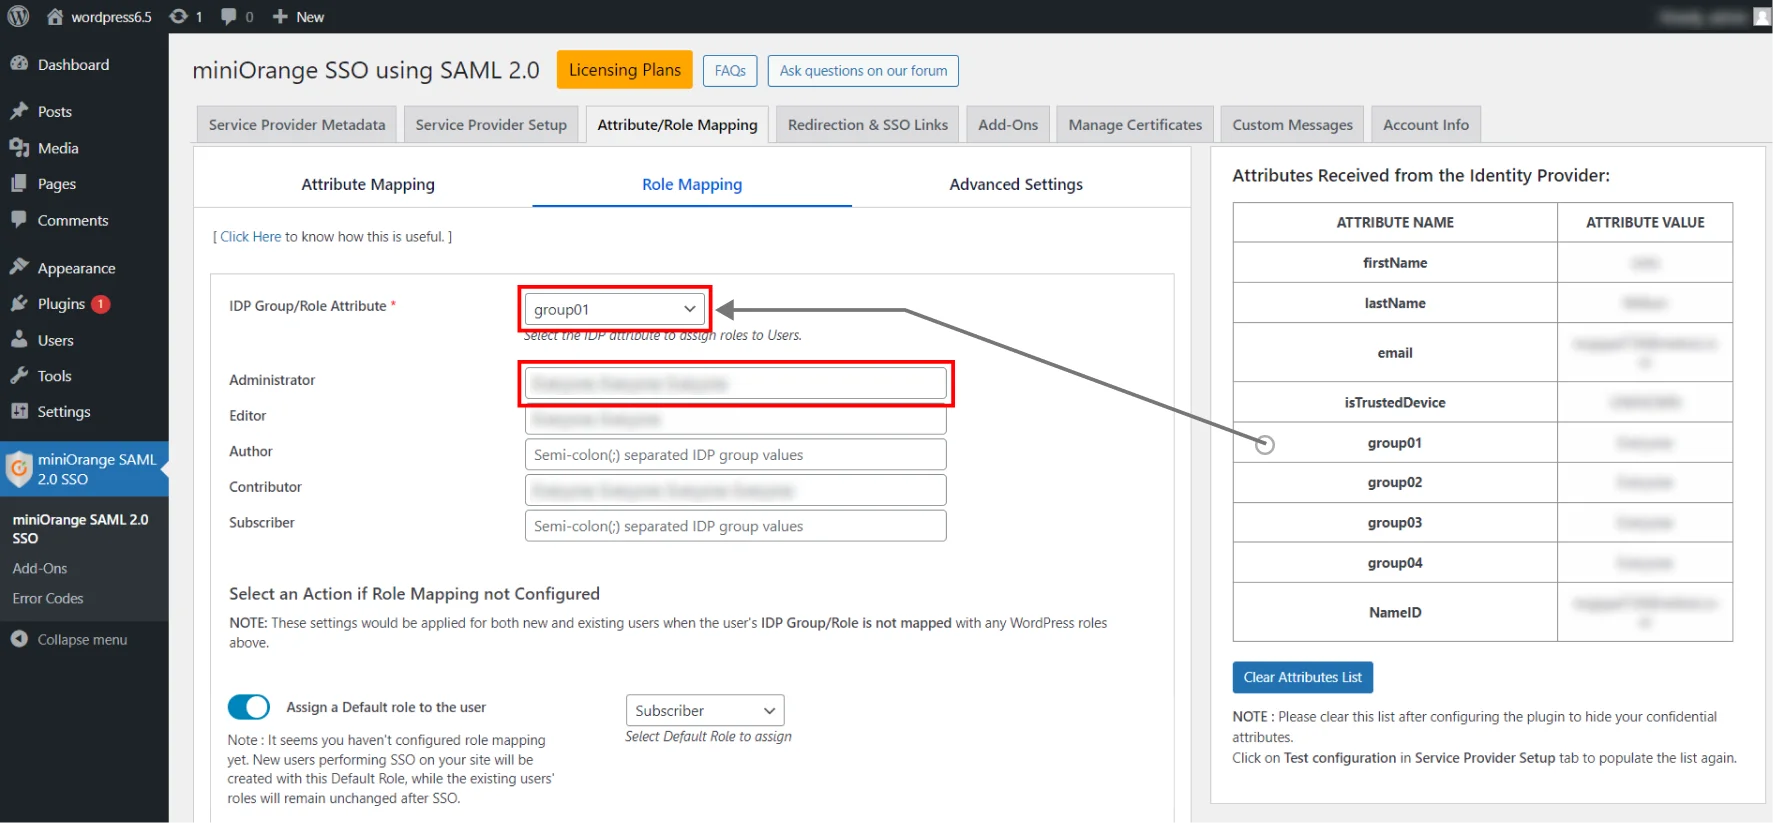Focus the Author group values field

(x=735, y=454)
